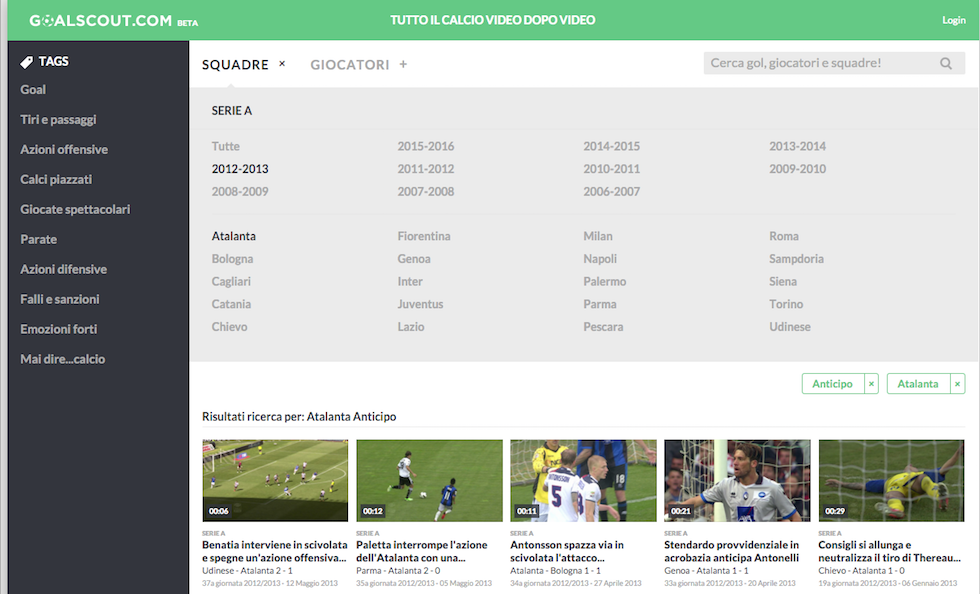Expand the Giocatori panel
980x594 pixels.
tap(404, 65)
